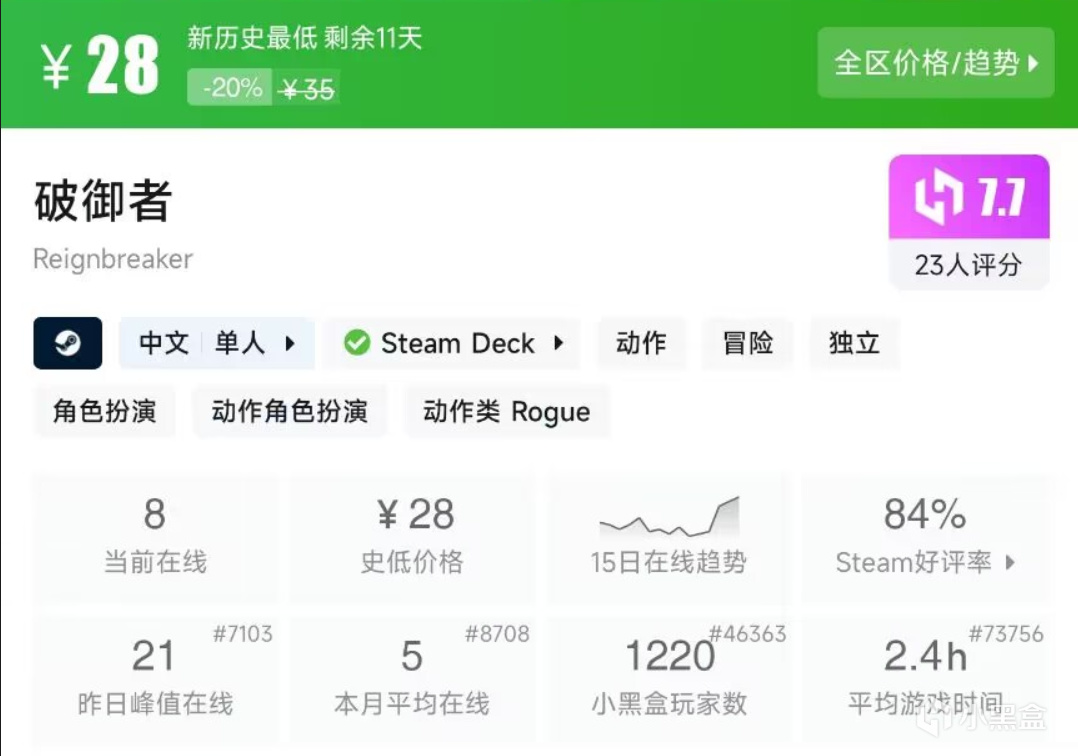Image resolution: width=1078 pixels, height=756 pixels.
Task: Select the 独立 genre tag
Action: click(854, 343)
